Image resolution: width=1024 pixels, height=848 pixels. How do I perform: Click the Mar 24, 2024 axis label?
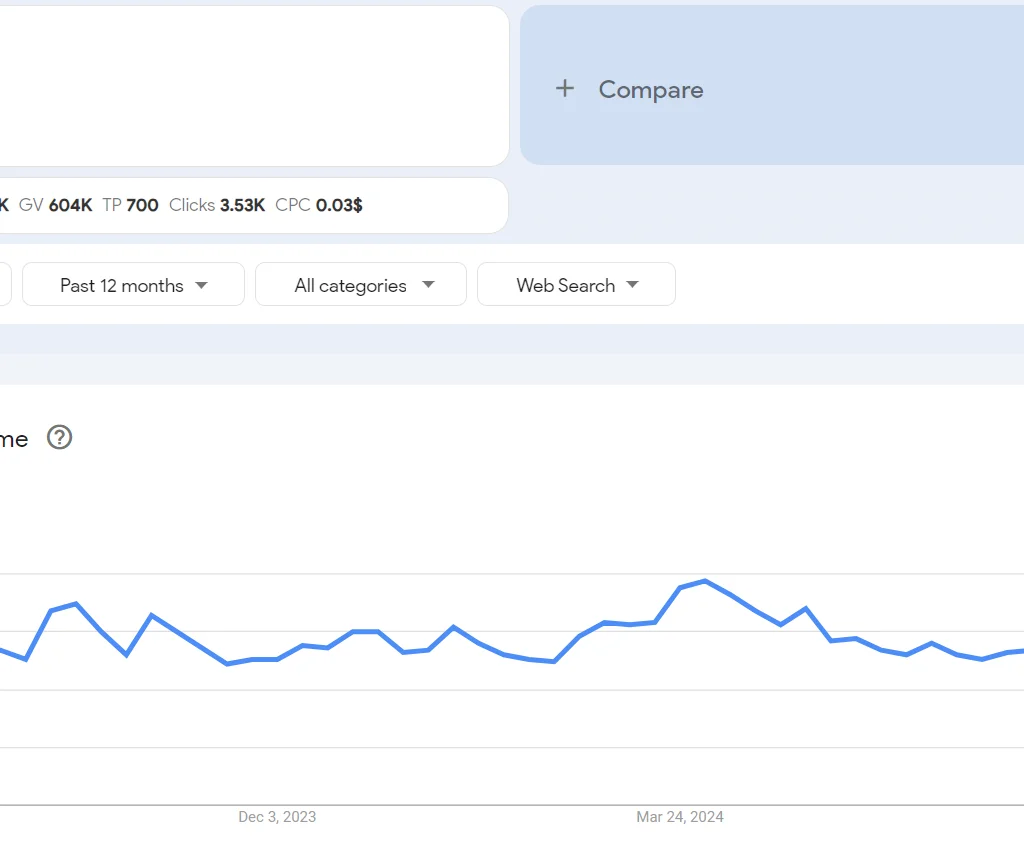680,817
